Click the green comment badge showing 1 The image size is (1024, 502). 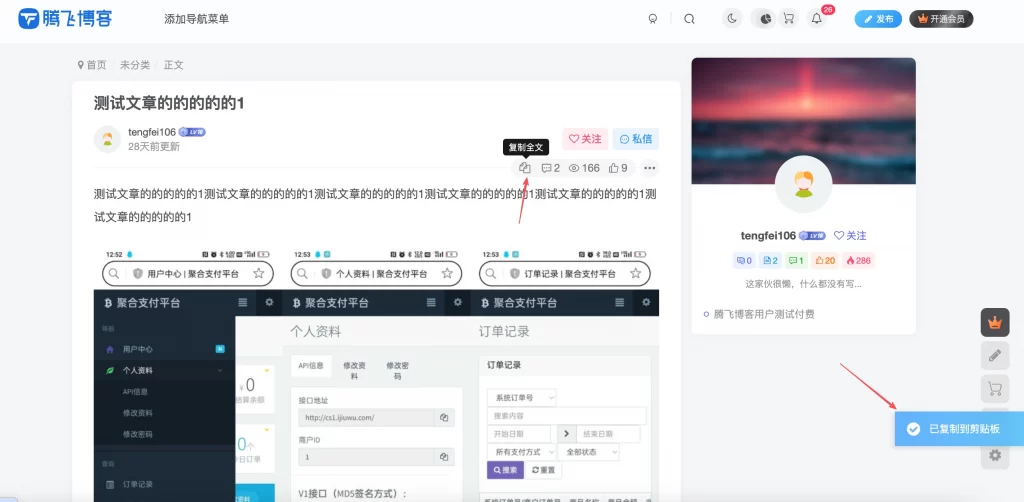(797, 260)
